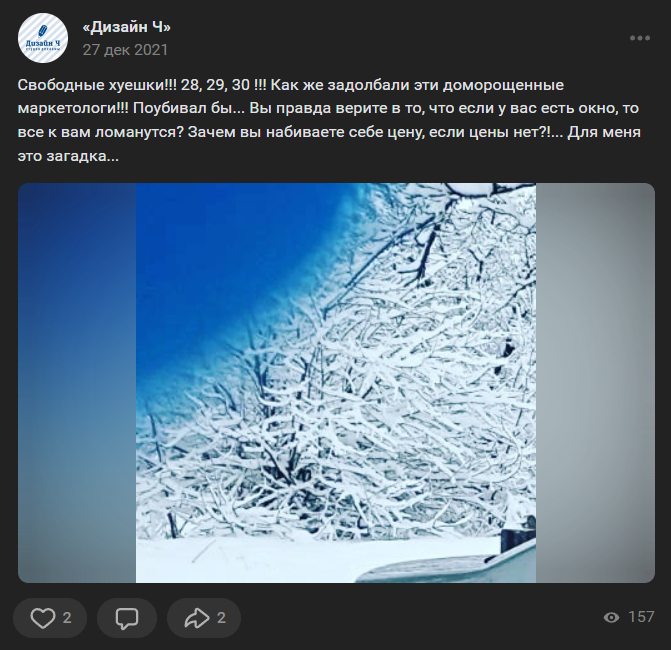Click the post text line mentioning маркетологи
Viewport: 671px width, 650px height.
pyautogui.click(x=328, y=108)
